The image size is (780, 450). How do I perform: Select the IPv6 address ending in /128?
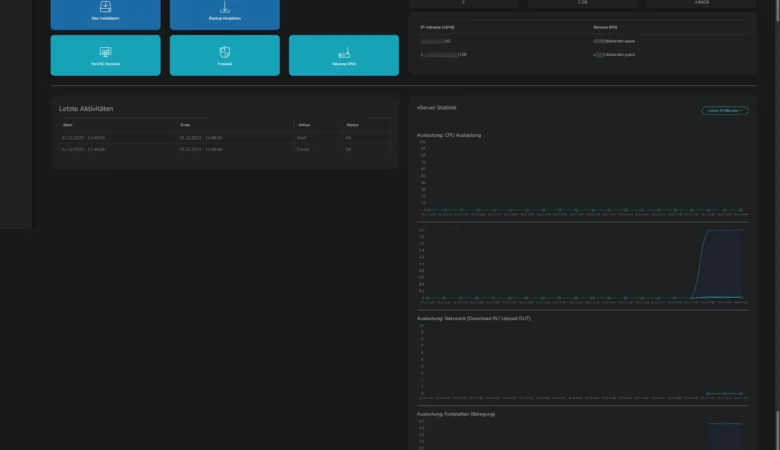pyautogui.click(x=443, y=55)
